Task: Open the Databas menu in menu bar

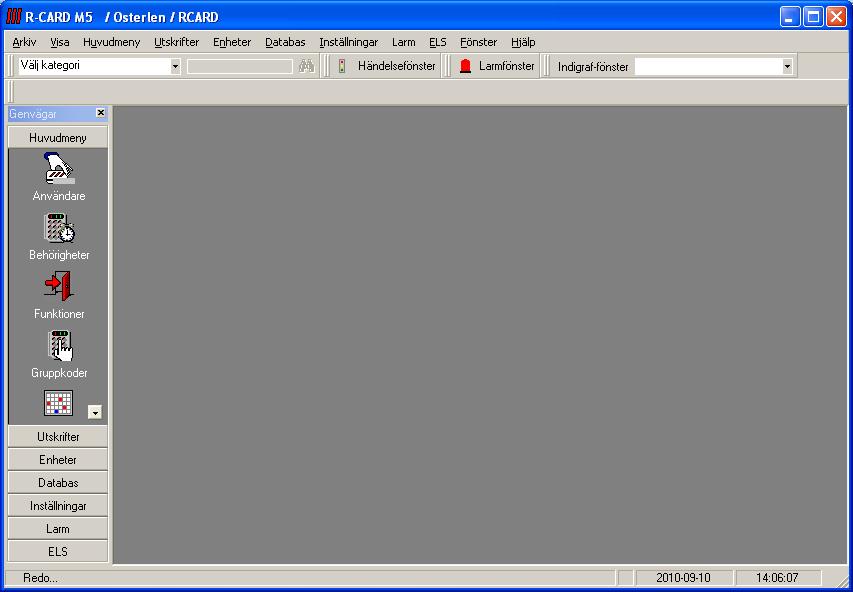Action: click(x=286, y=42)
